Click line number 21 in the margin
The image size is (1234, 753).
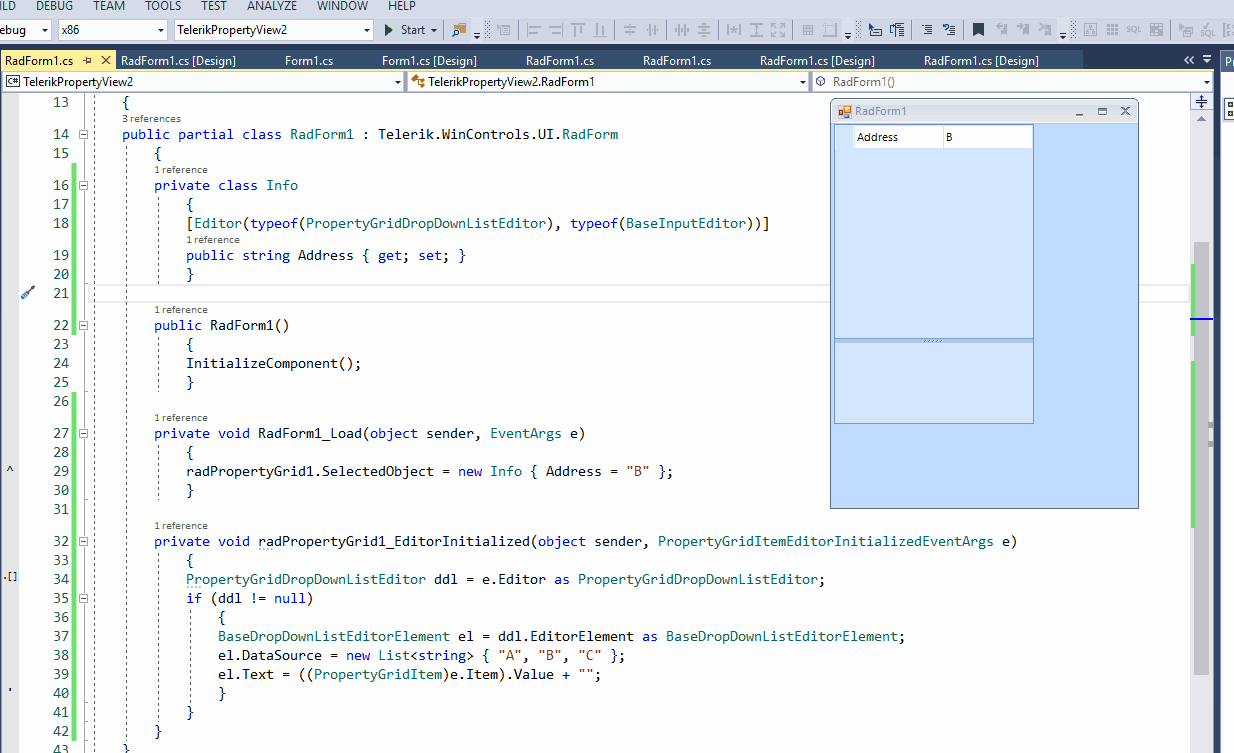(61, 293)
